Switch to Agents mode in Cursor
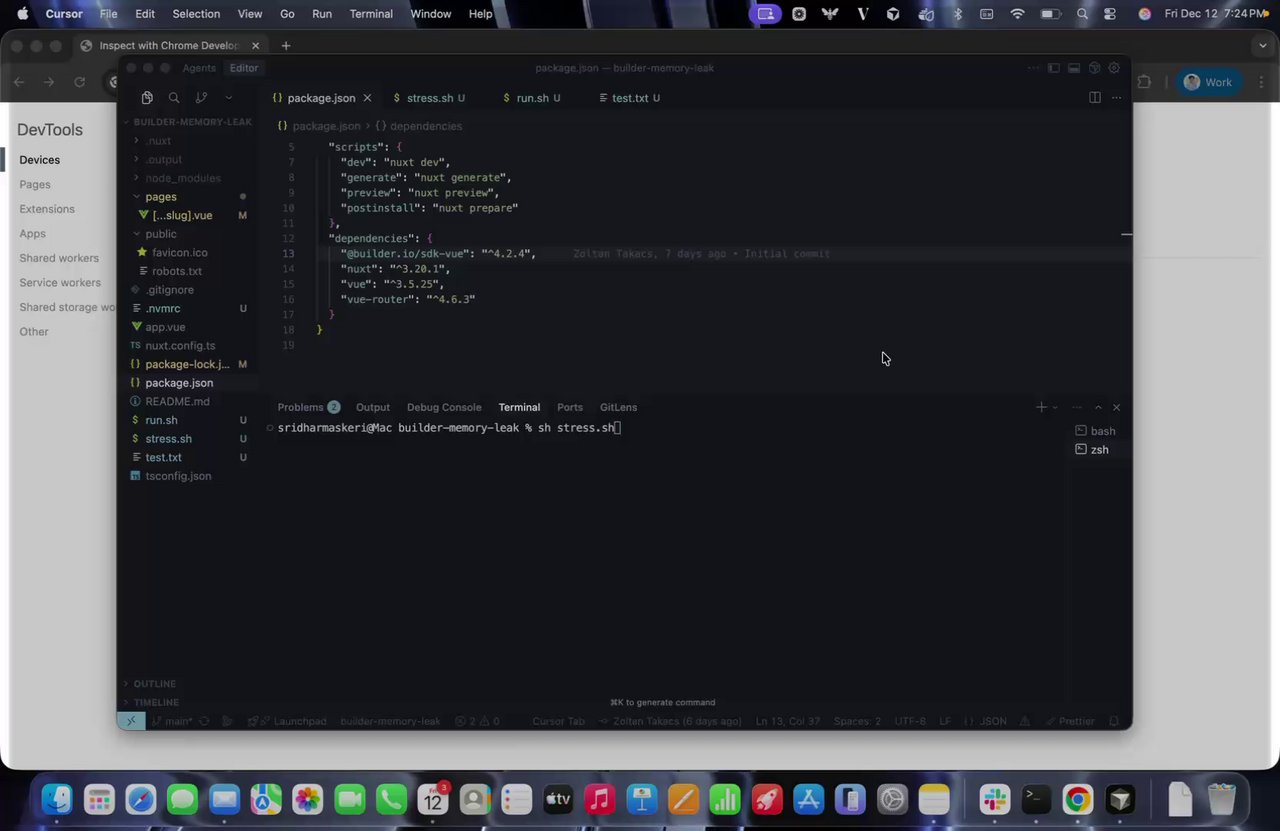This screenshot has width=1280, height=831. (199, 68)
